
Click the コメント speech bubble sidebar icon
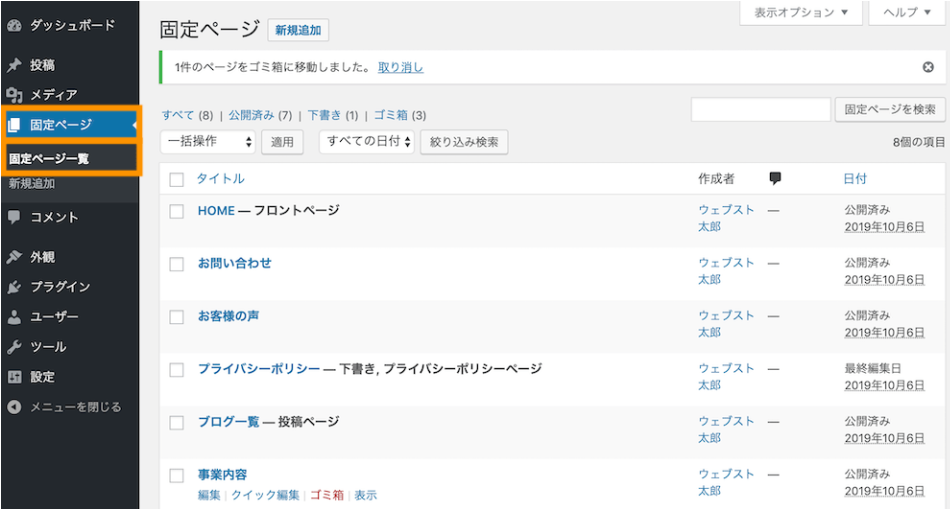pos(14,217)
